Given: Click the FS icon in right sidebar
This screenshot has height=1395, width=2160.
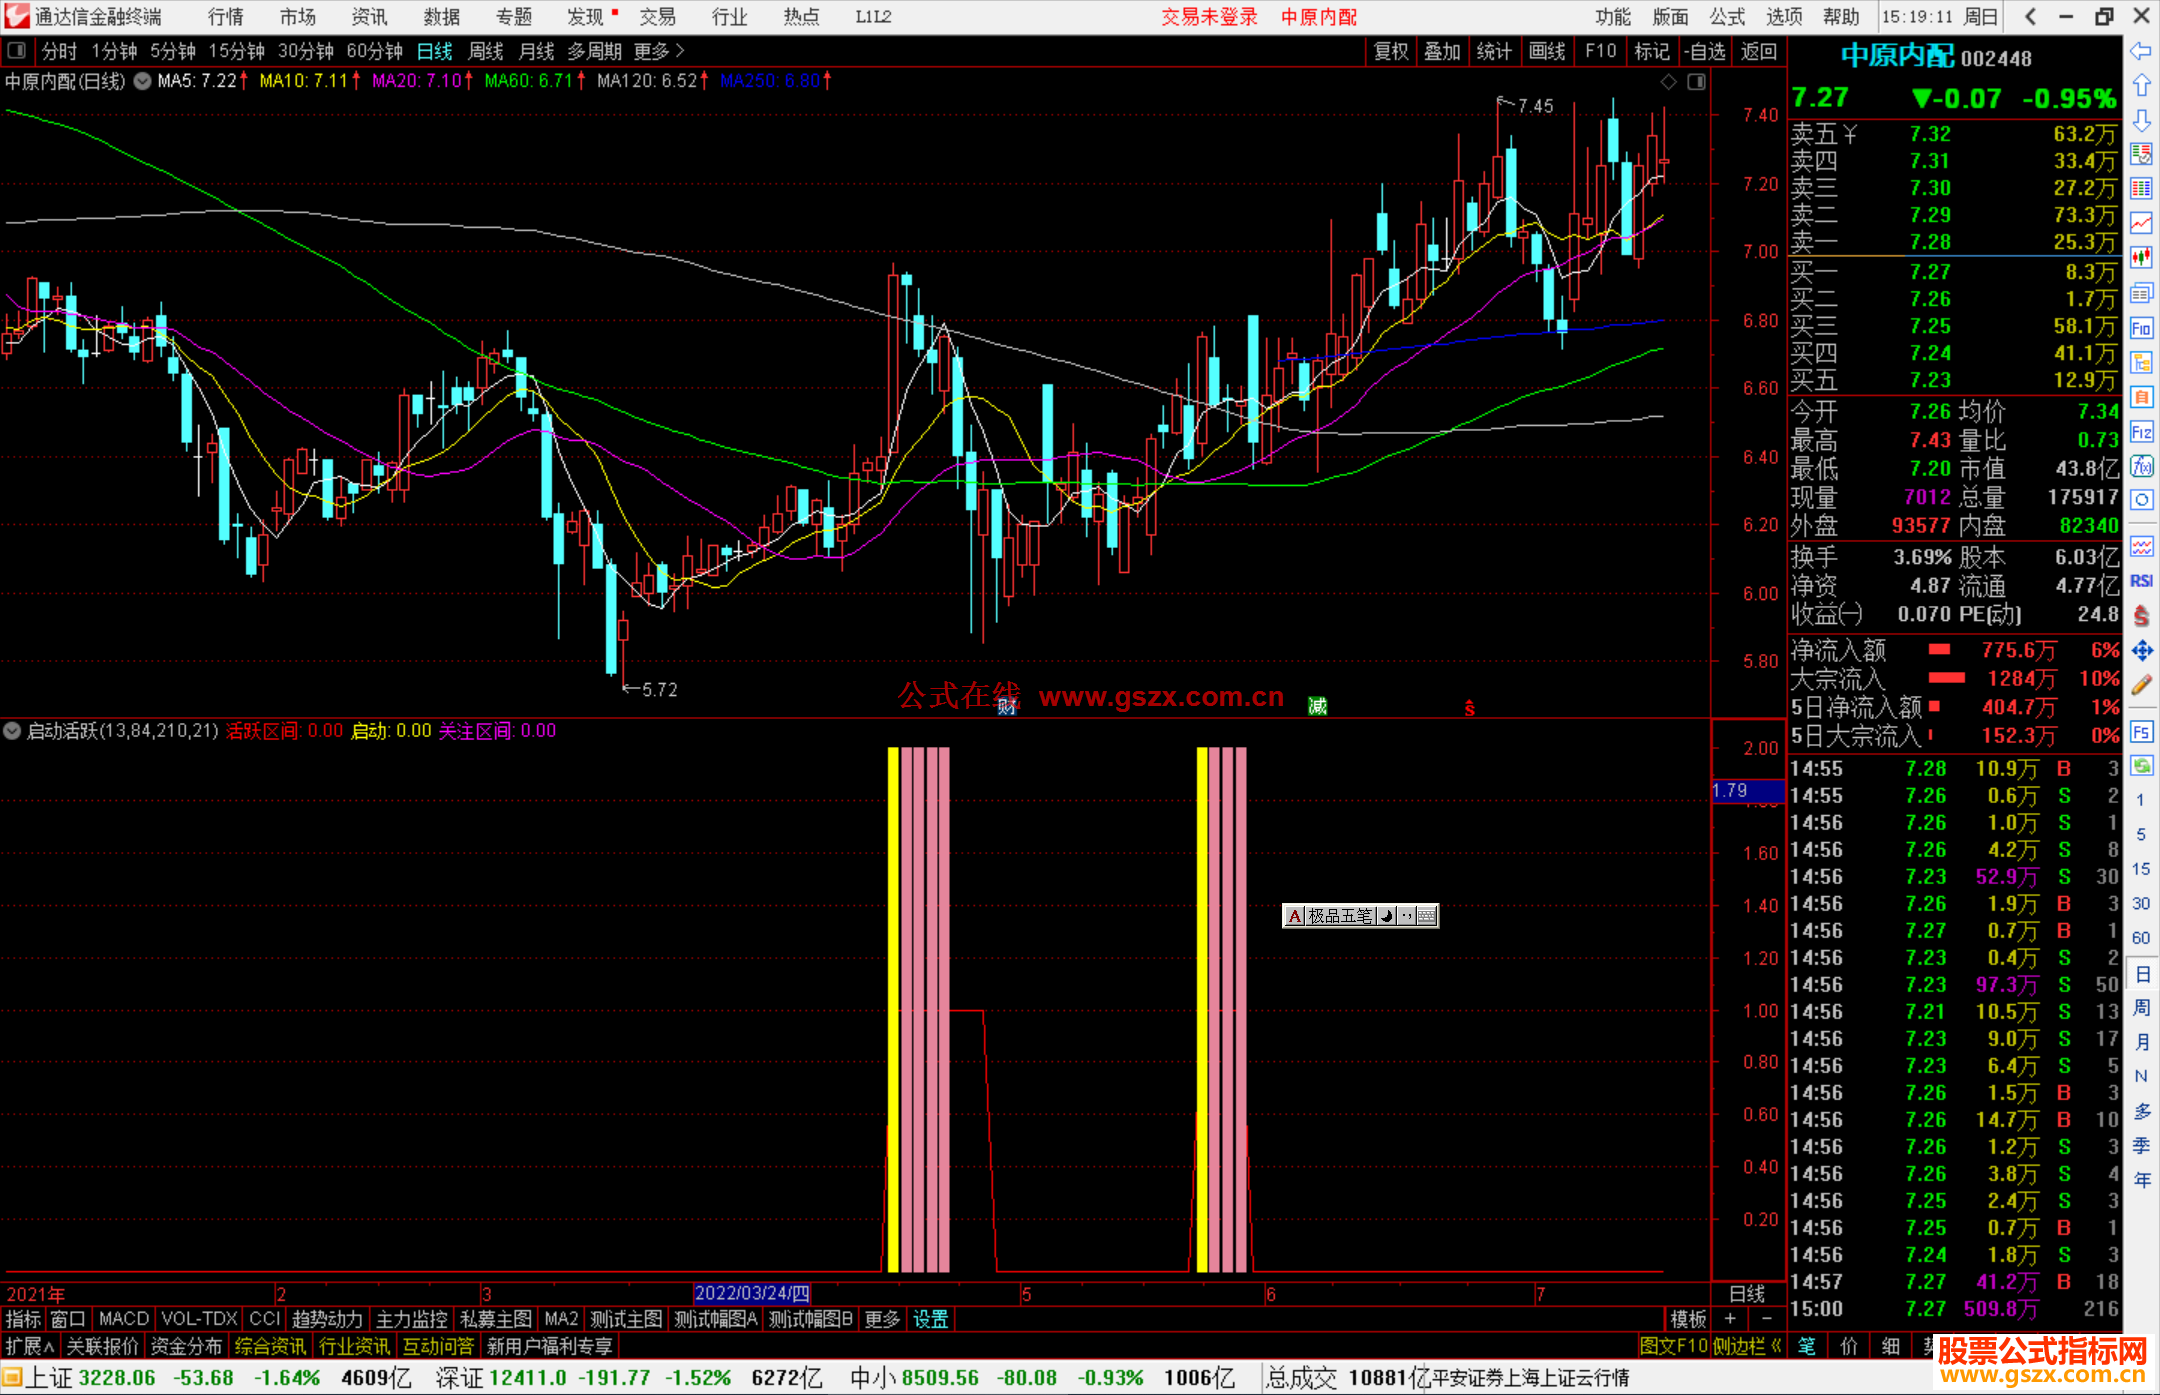Looking at the screenshot, I should [2141, 732].
